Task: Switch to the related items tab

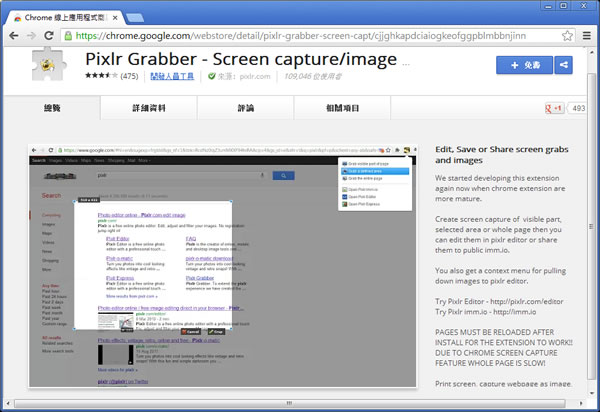Action: point(342,108)
